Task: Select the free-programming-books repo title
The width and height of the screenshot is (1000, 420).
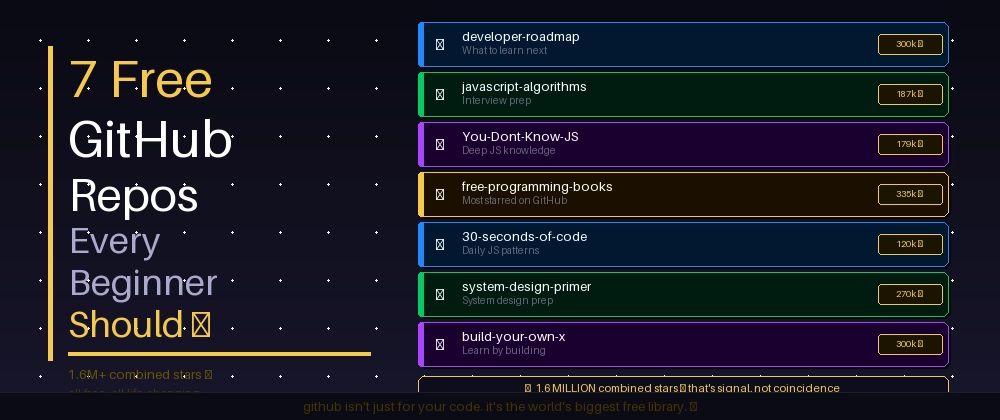Action: click(x=537, y=187)
